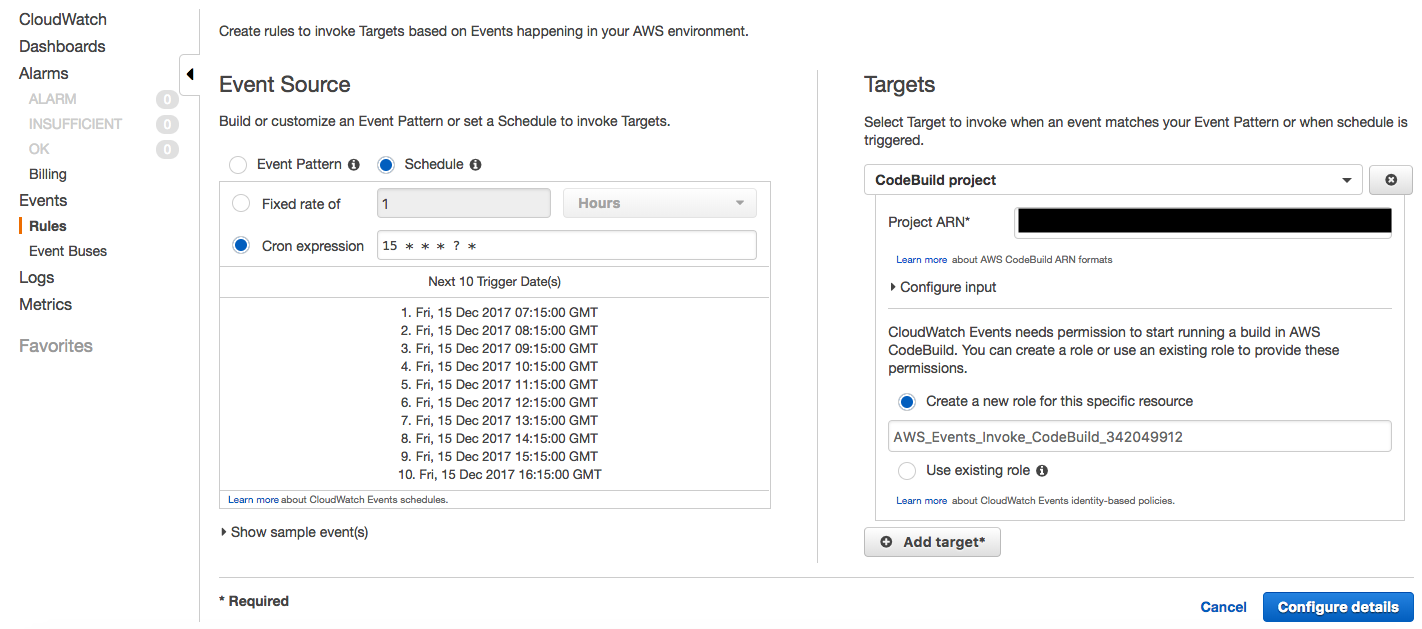The image size is (1422, 629).
Task: Collapse the left navigation sidebar
Action: pyautogui.click(x=190, y=73)
